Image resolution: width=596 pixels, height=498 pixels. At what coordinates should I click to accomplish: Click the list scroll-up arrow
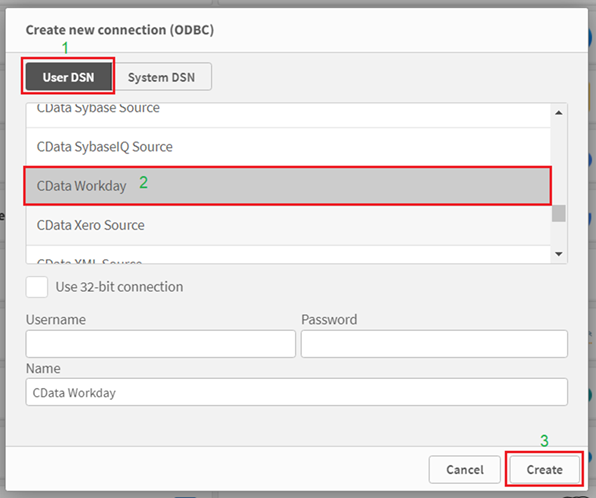(559, 113)
